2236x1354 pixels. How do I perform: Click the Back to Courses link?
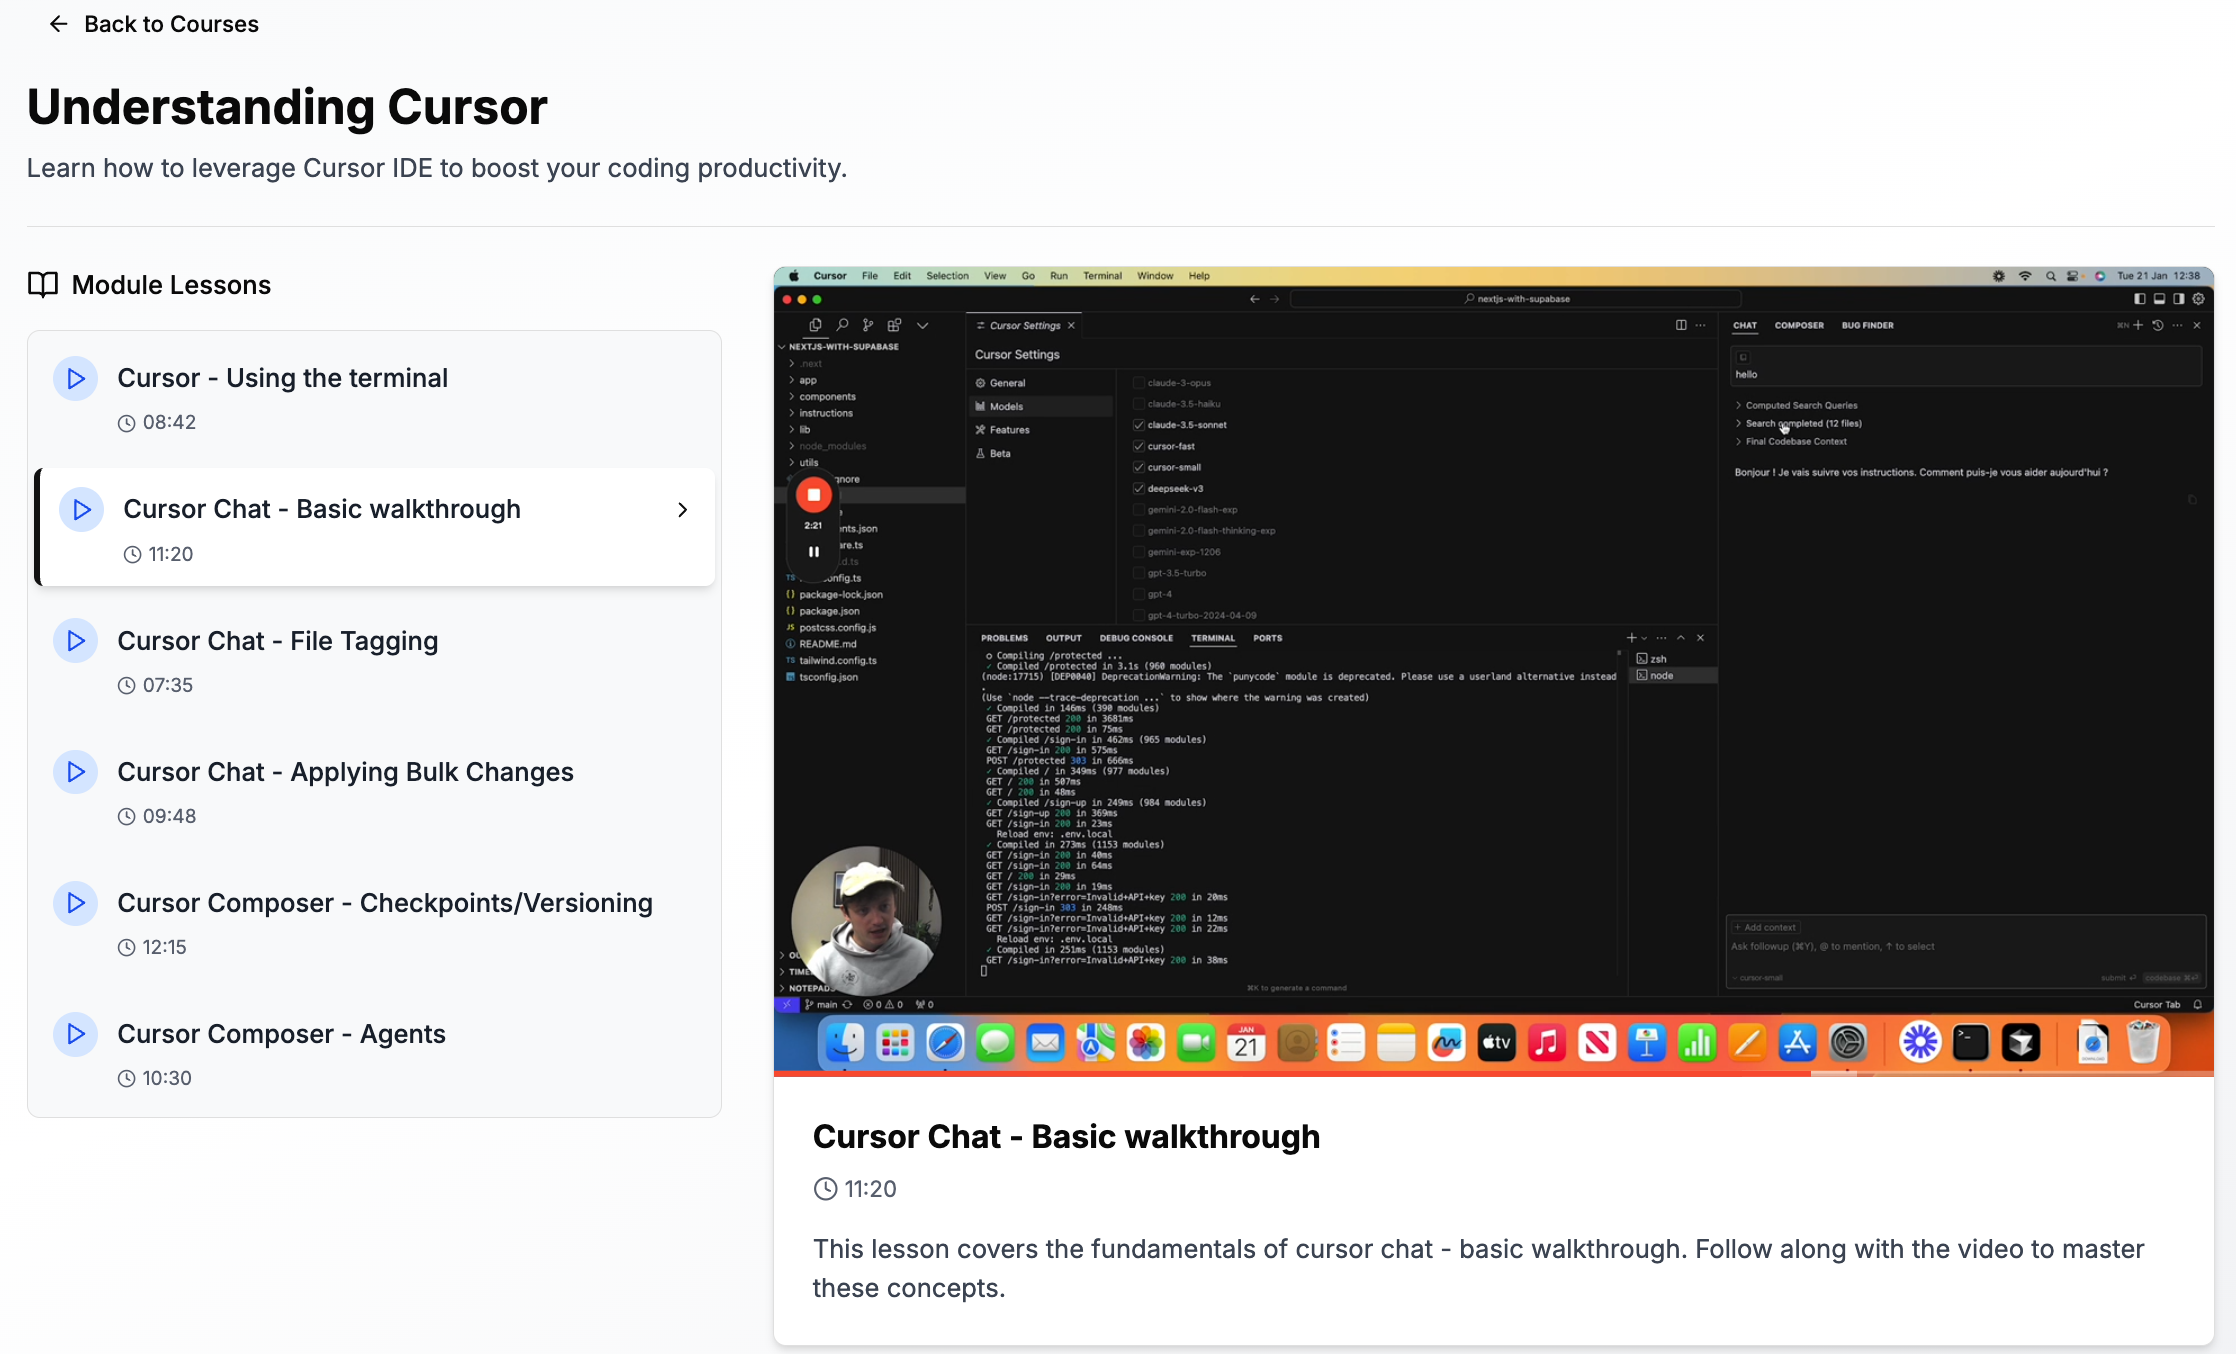(x=171, y=24)
